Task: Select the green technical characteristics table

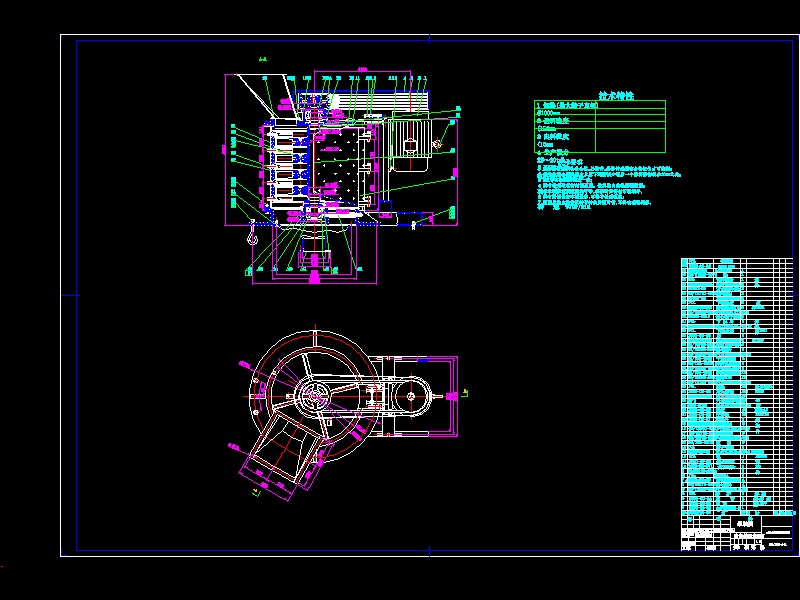Action: pyautogui.click(x=600, y=127)
